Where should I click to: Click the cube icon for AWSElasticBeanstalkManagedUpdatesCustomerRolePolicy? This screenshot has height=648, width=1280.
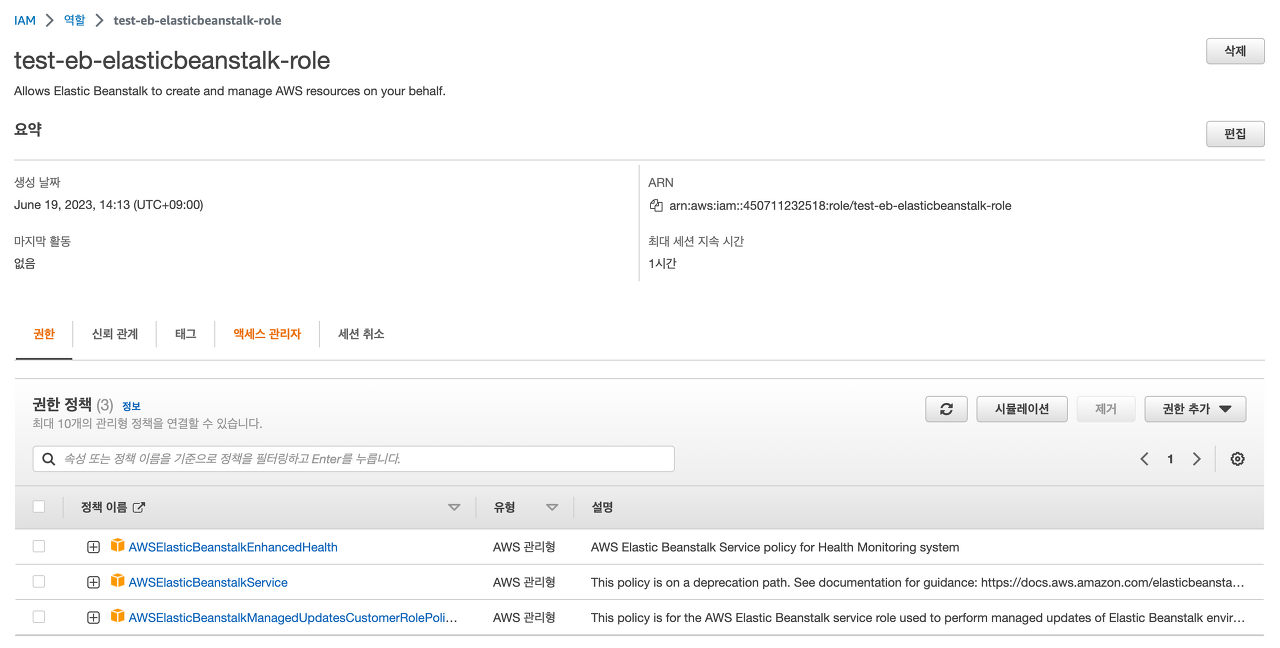point(117,616)
